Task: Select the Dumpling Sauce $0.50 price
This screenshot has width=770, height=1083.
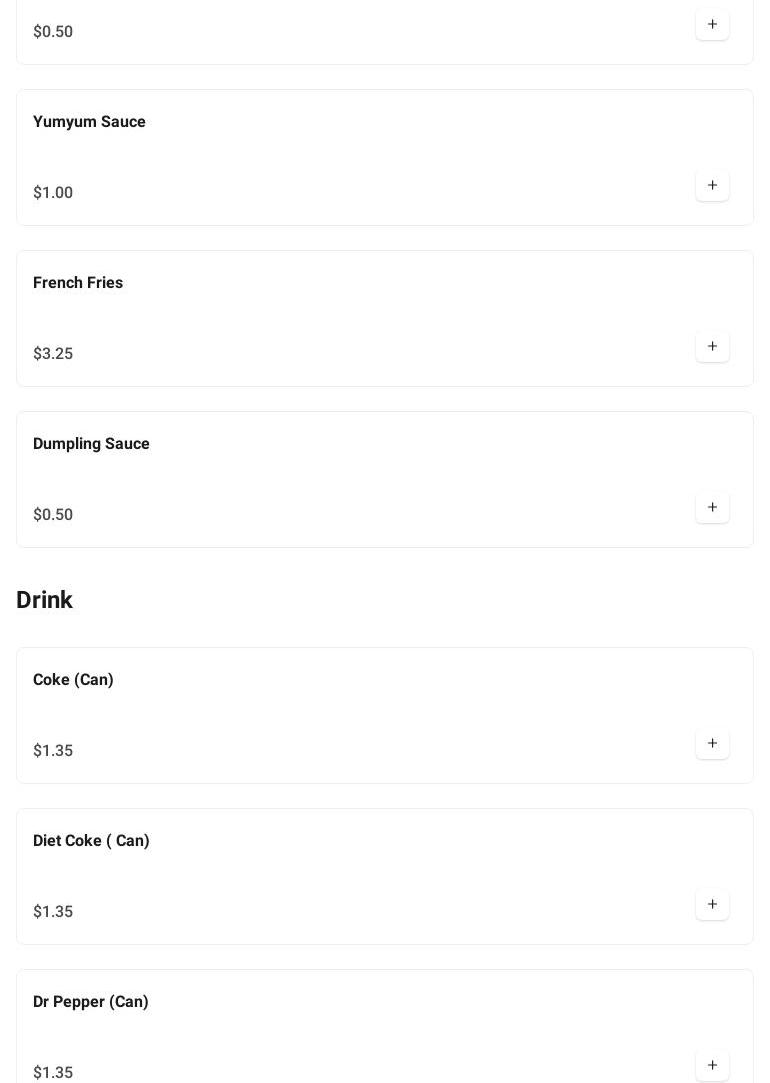Action: coord(53,515)
